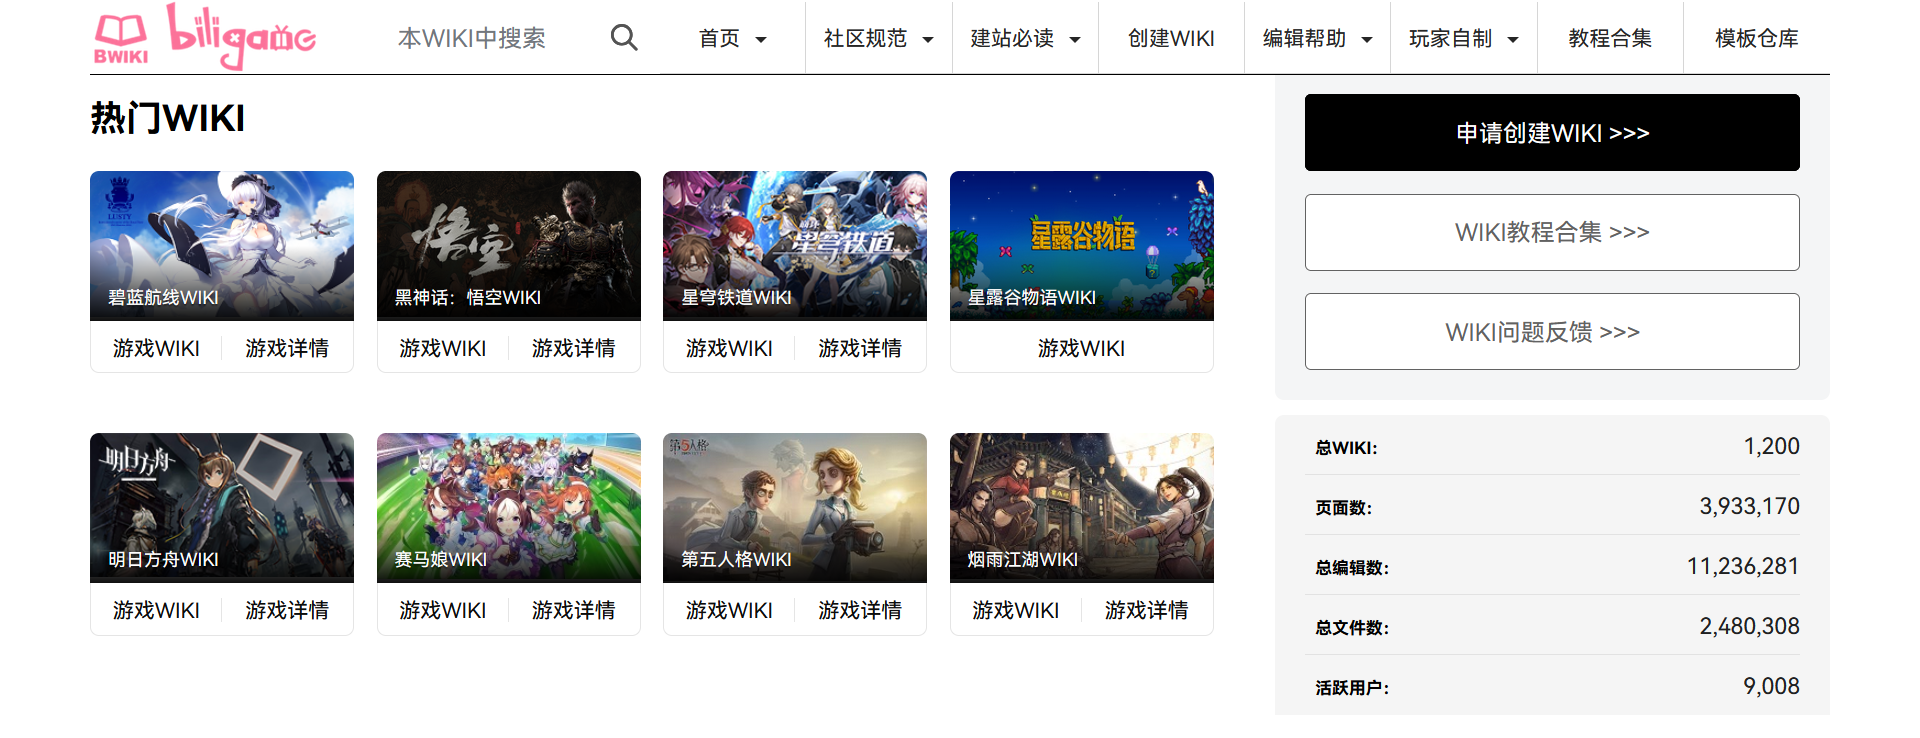Open the 星露谷物语WIKI thumbnail
This screenshot has width=1920, height=738.
pyautogui.click(x=1082, y=246)
